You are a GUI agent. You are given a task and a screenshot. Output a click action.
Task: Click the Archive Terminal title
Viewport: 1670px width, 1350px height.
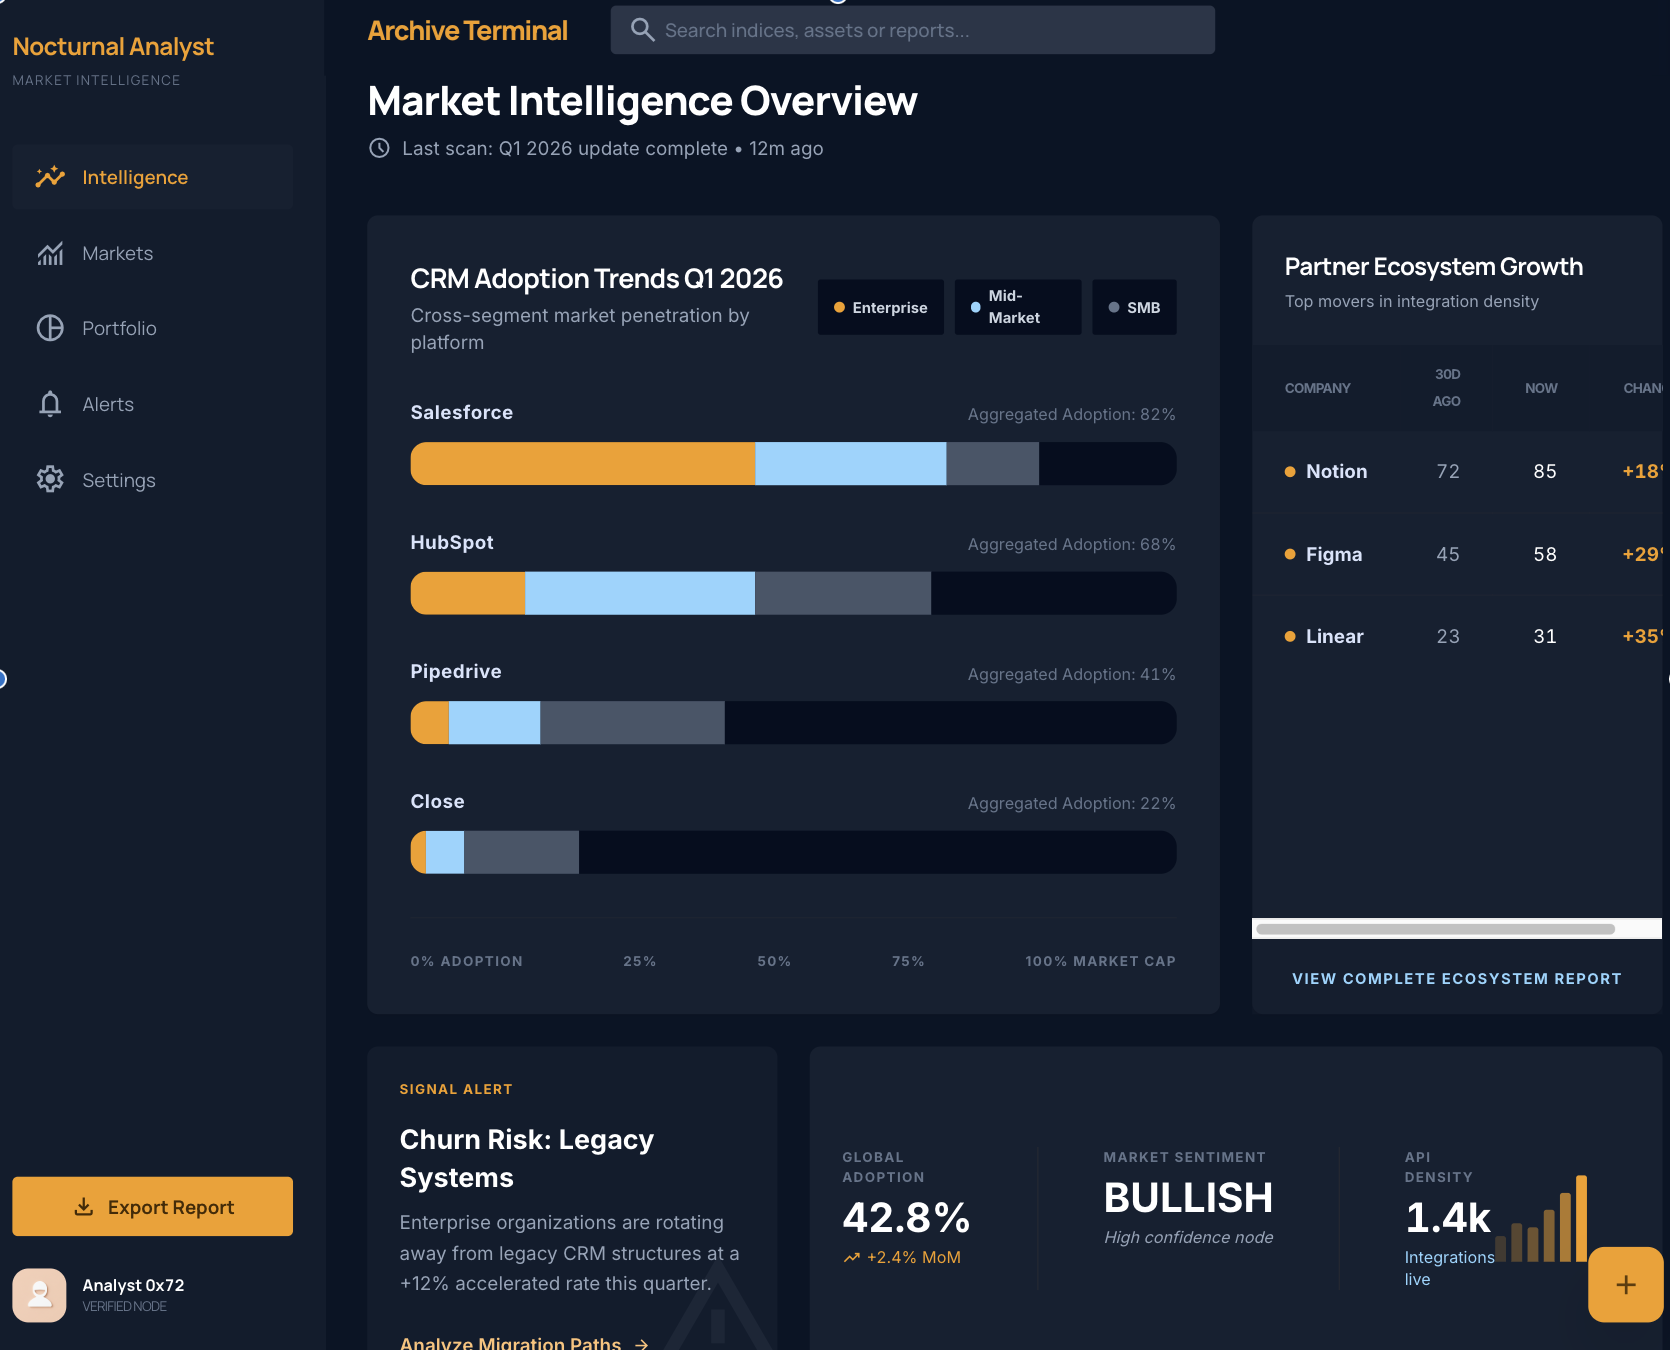click(x=467, y=30)
